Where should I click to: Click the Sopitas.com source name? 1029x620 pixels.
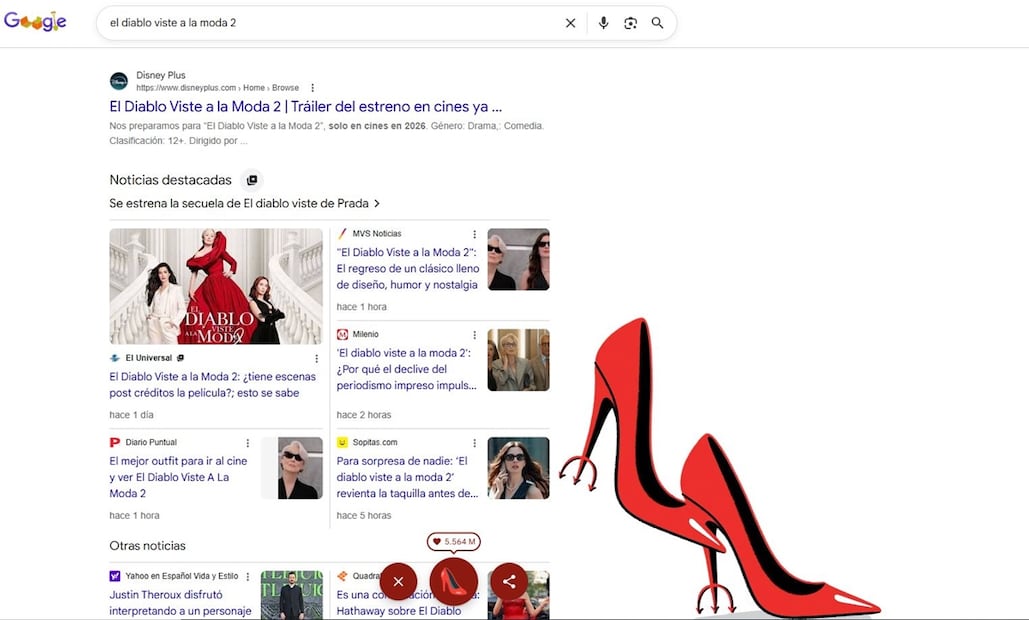coord(375,443)
